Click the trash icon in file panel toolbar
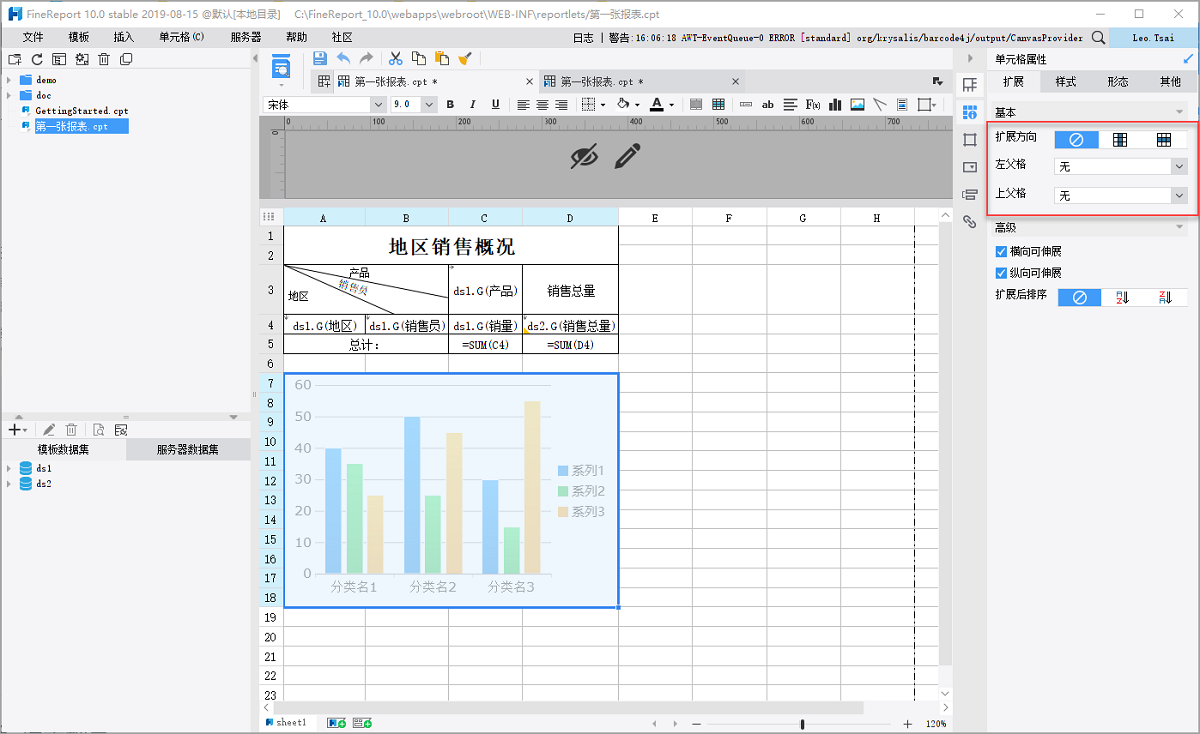This screenshot has height=734, width=1200. click(x=104, y=60)
